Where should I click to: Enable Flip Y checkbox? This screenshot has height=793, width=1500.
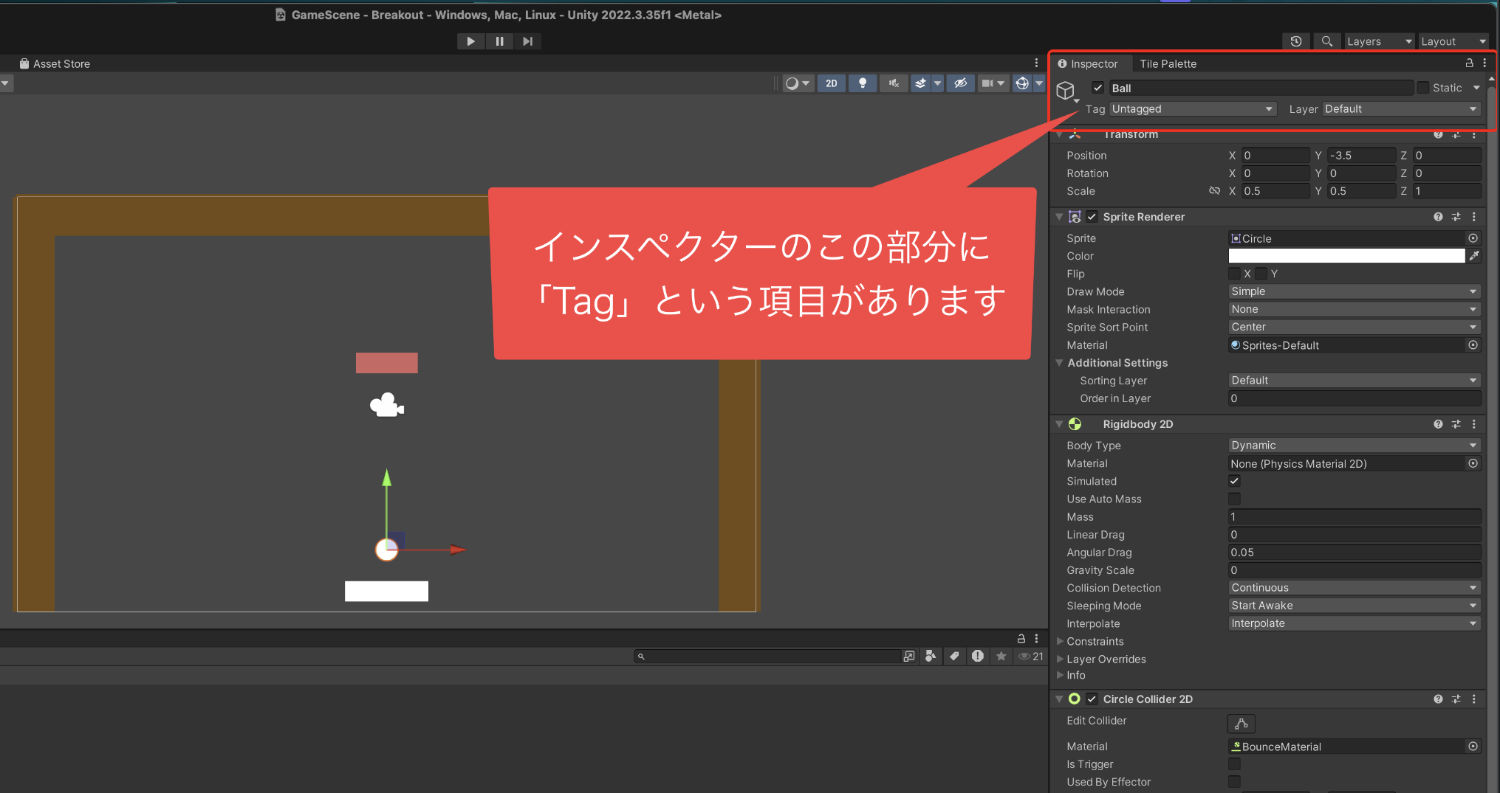(1262, 274)
